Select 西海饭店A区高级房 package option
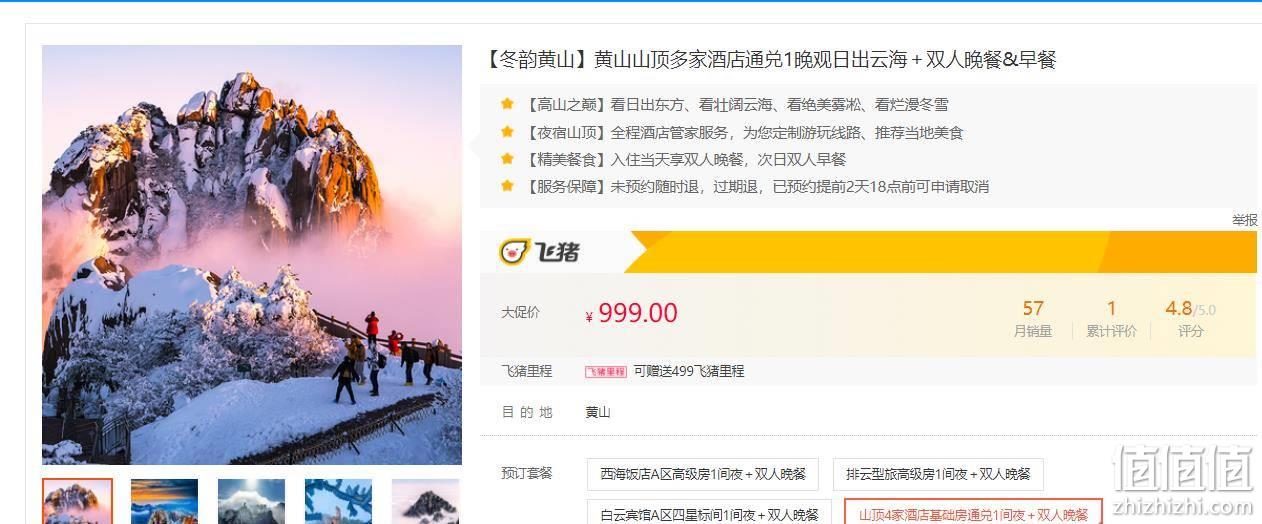This screenshot has height=524, width=1262. [703, 474]
